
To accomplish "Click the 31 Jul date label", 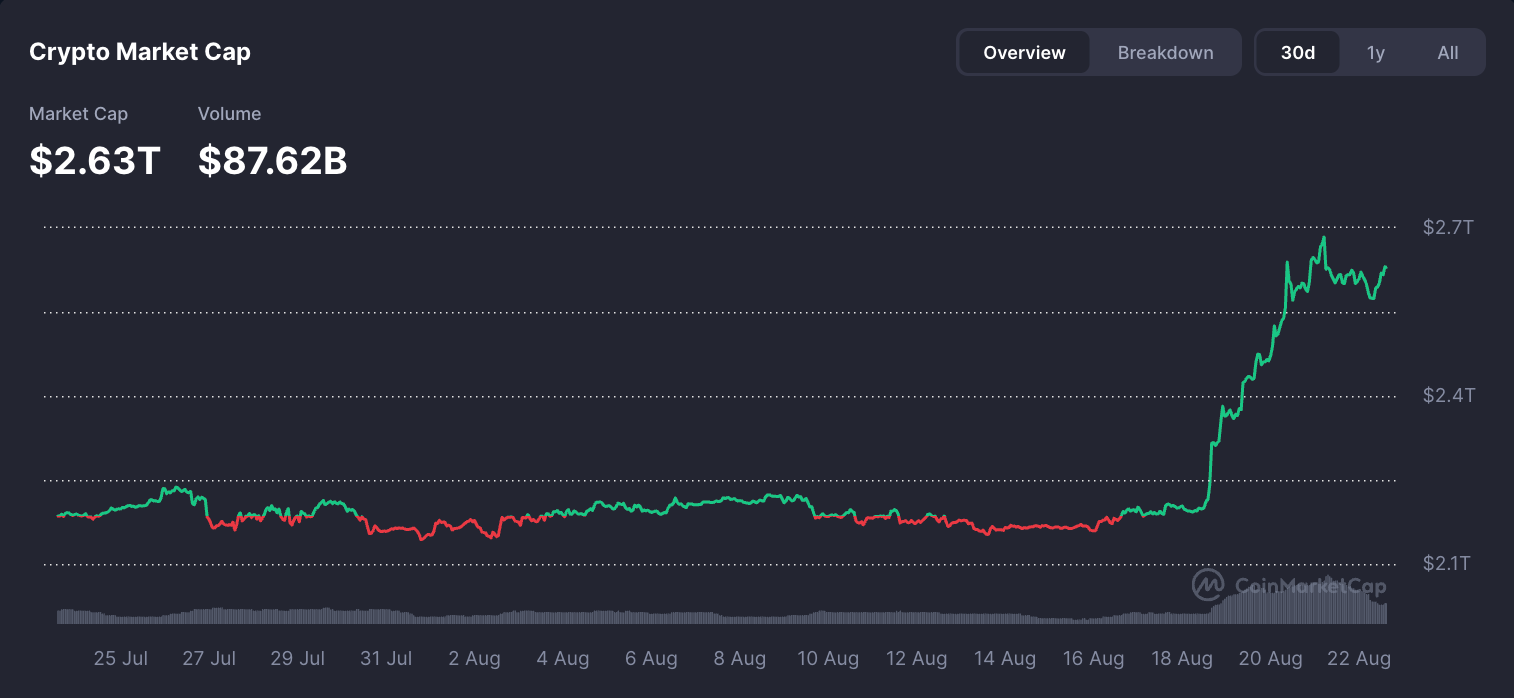I will pos(386,658).
